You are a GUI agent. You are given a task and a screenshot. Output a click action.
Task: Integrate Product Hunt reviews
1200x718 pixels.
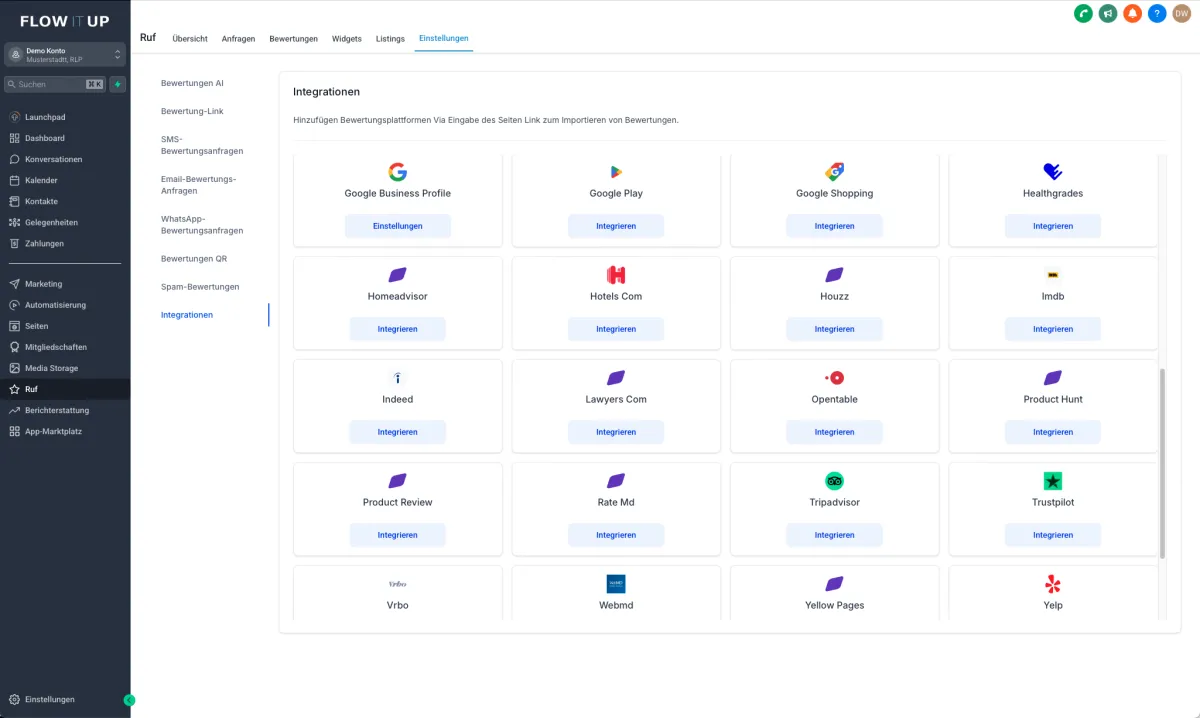(x=1053, y=432)
